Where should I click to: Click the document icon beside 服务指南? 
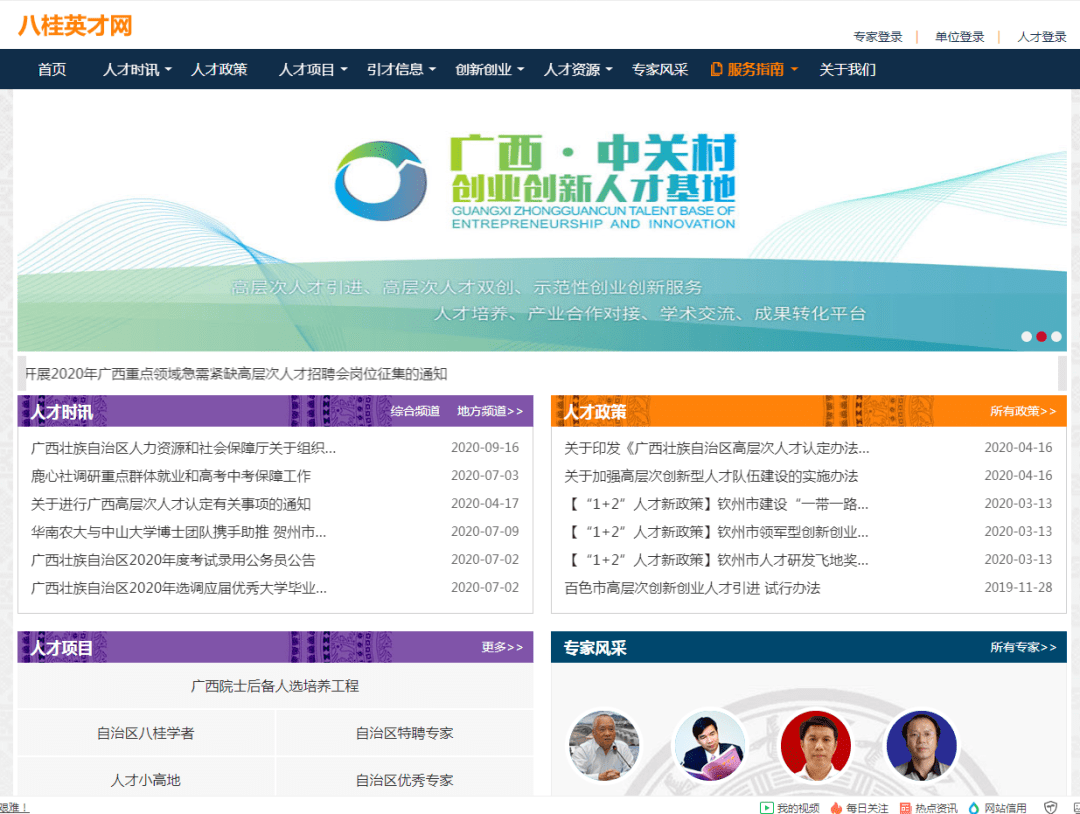[x=716, y=70]
